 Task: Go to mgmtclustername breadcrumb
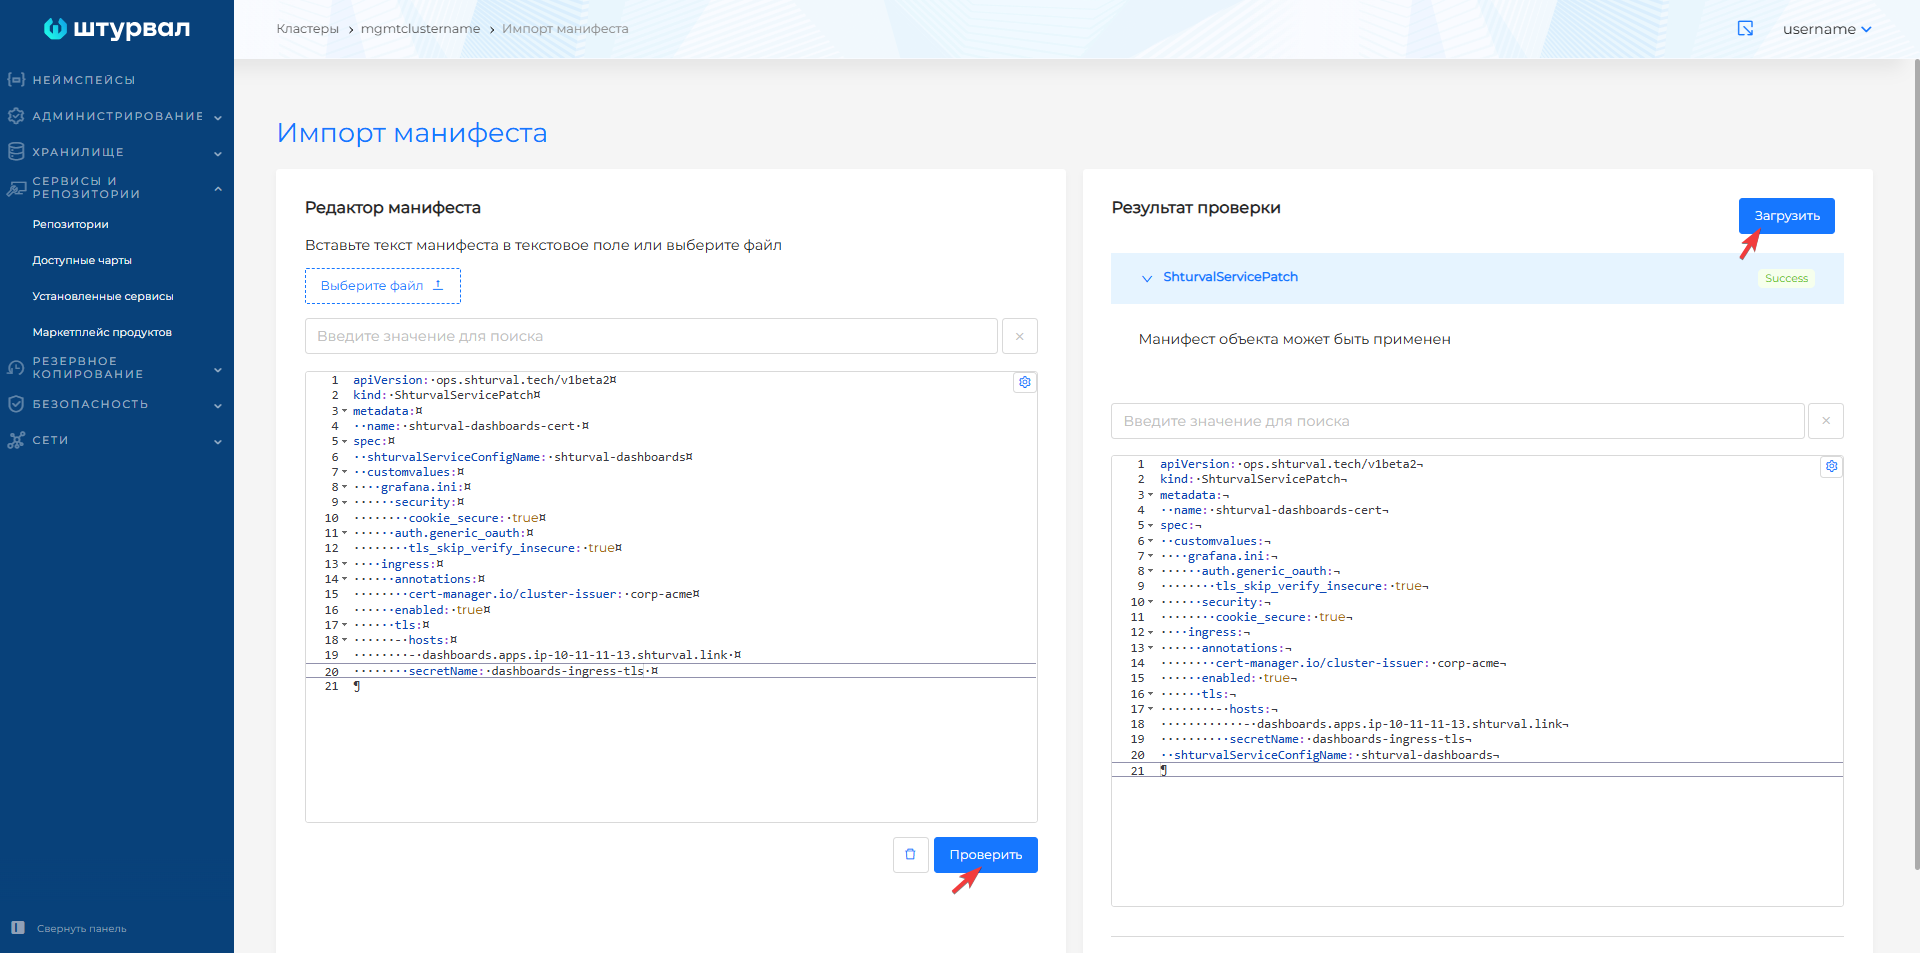[420, 29]
